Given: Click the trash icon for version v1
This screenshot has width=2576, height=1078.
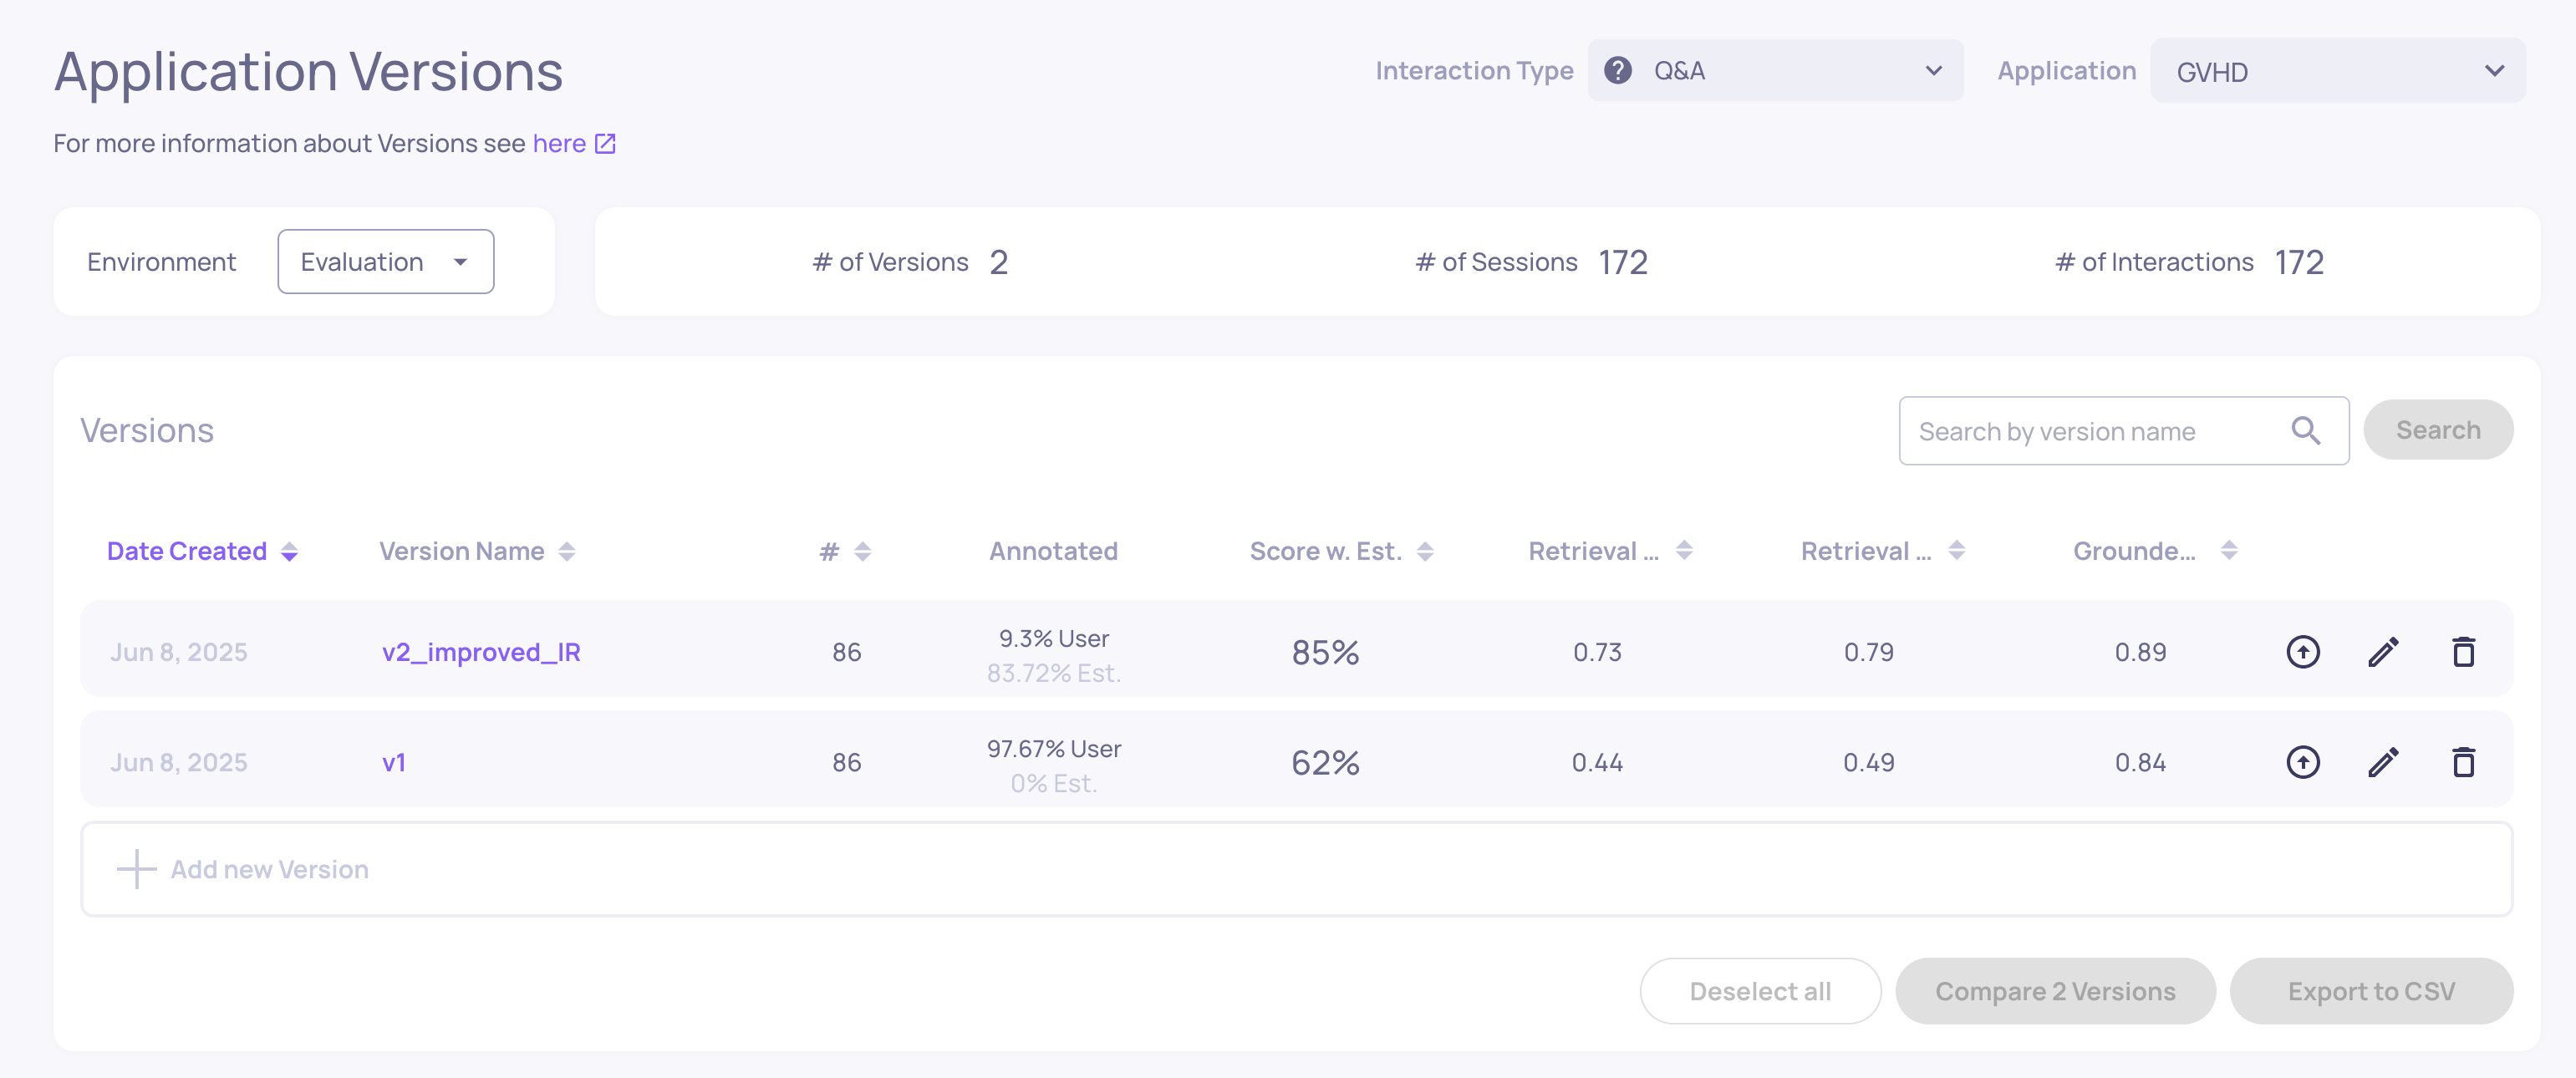Looking at the screenshot, I should pyautogui.click(x=2463, y=762).
